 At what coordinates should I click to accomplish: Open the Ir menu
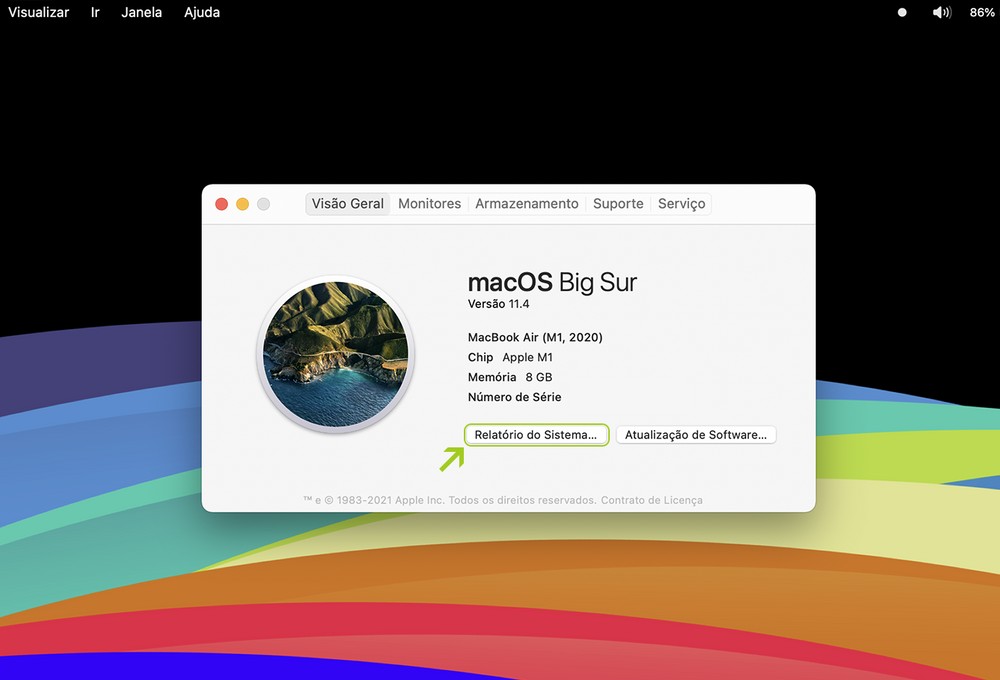[95, 13]
